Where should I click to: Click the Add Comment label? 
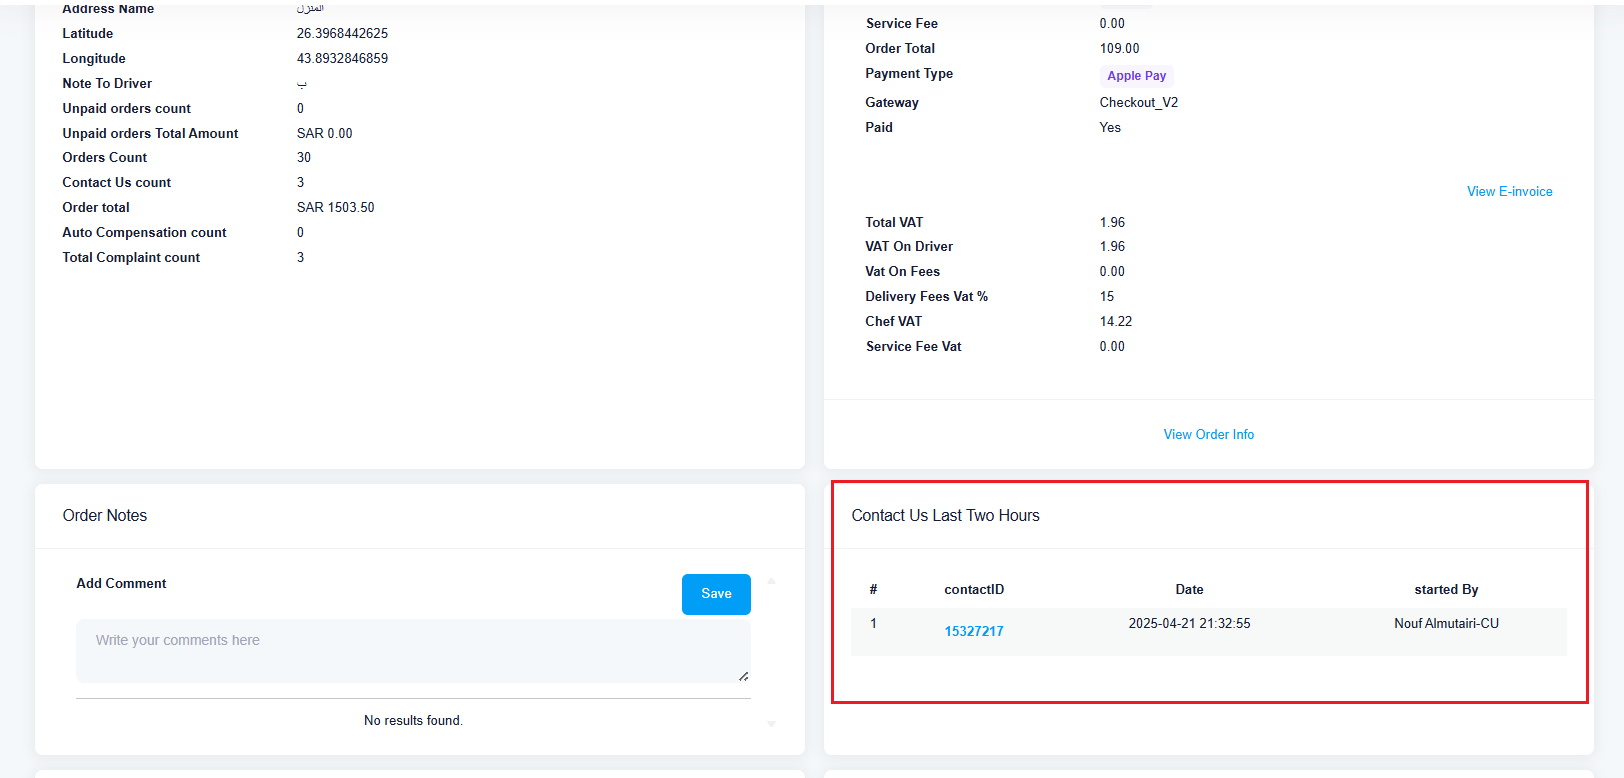121,584
